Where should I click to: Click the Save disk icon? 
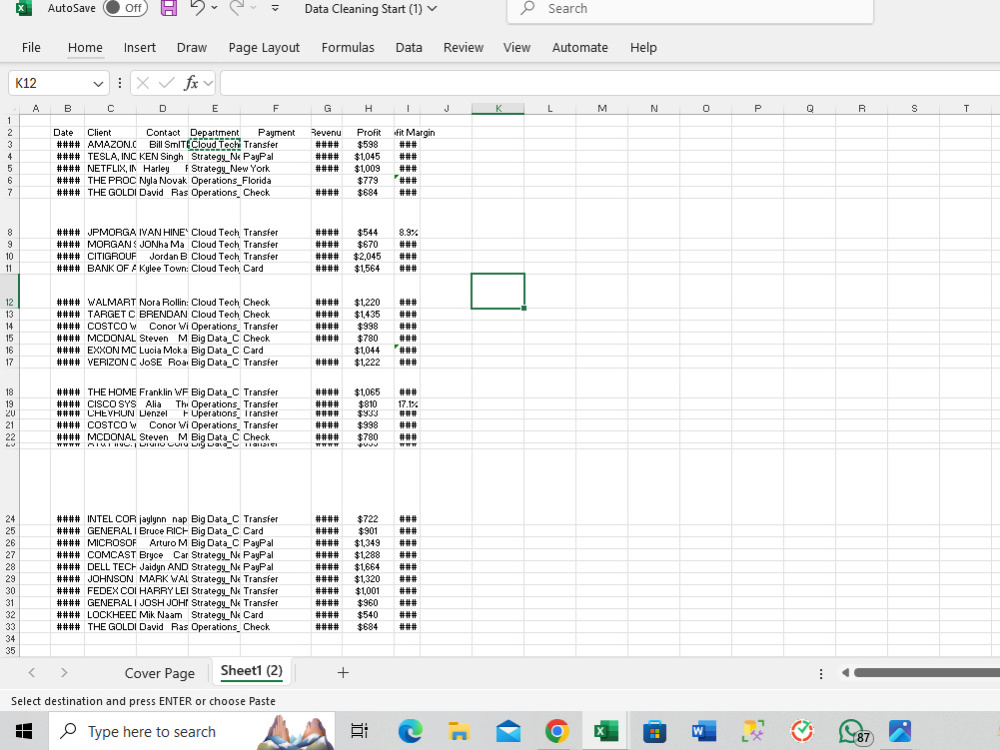(x=168, y=8)
